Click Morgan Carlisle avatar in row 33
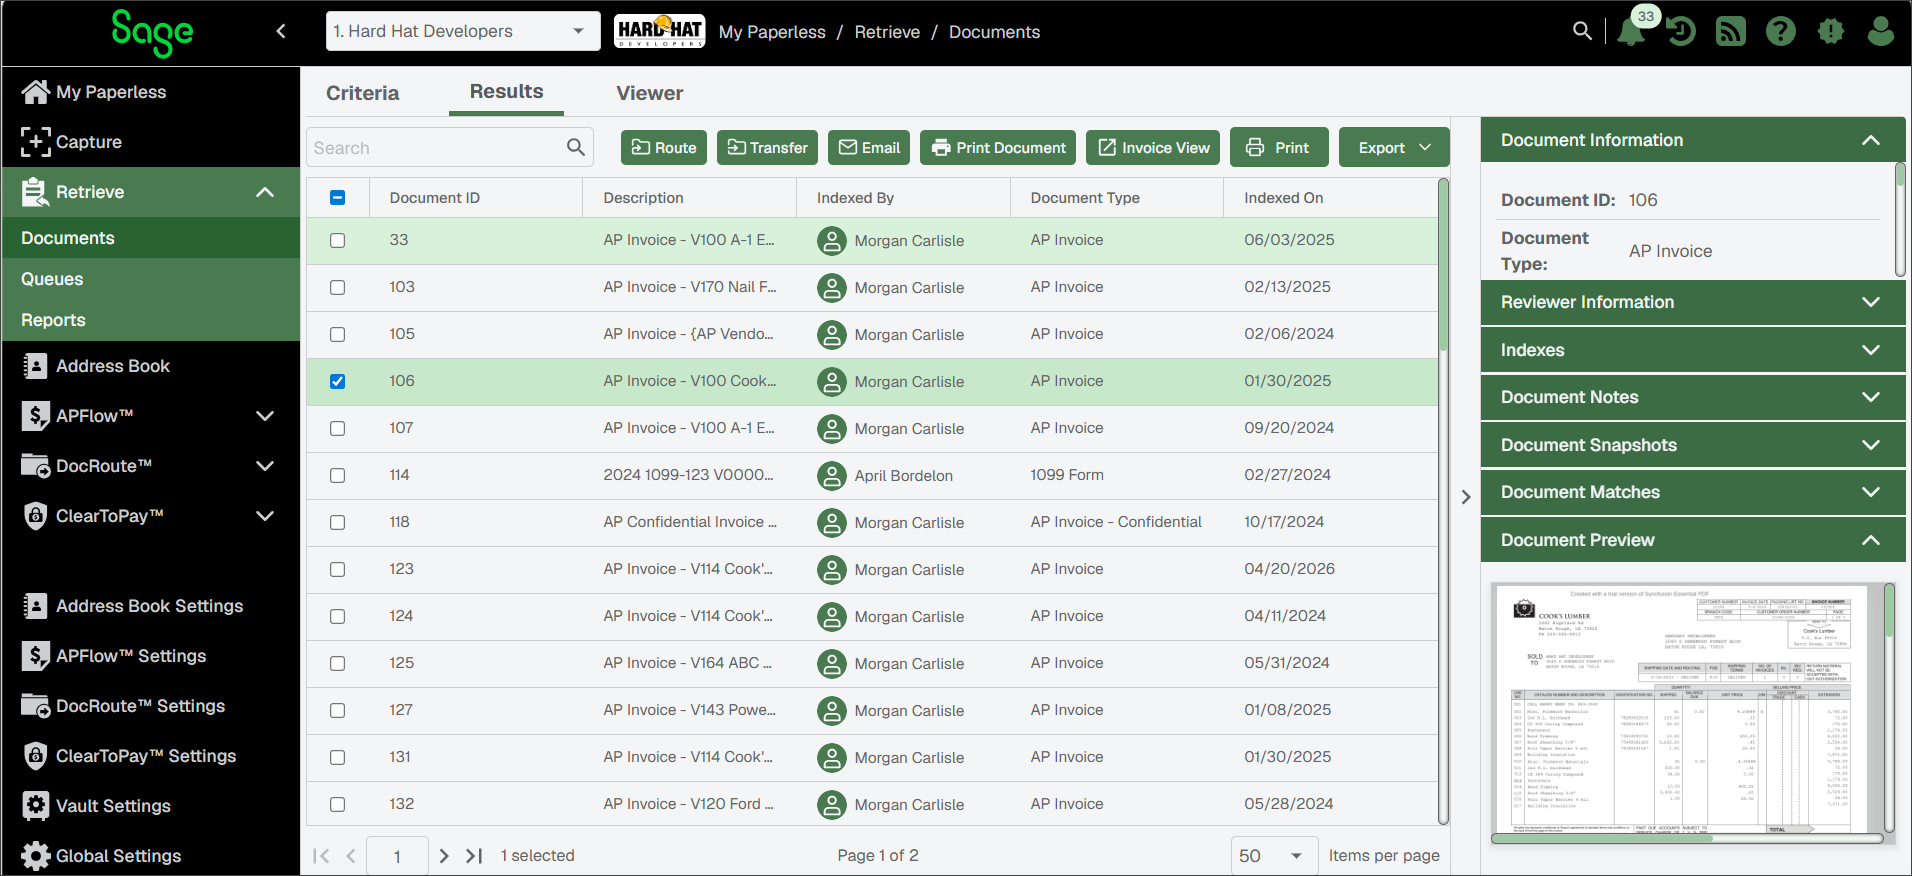 pyautogui.click(x=832, y=241)
